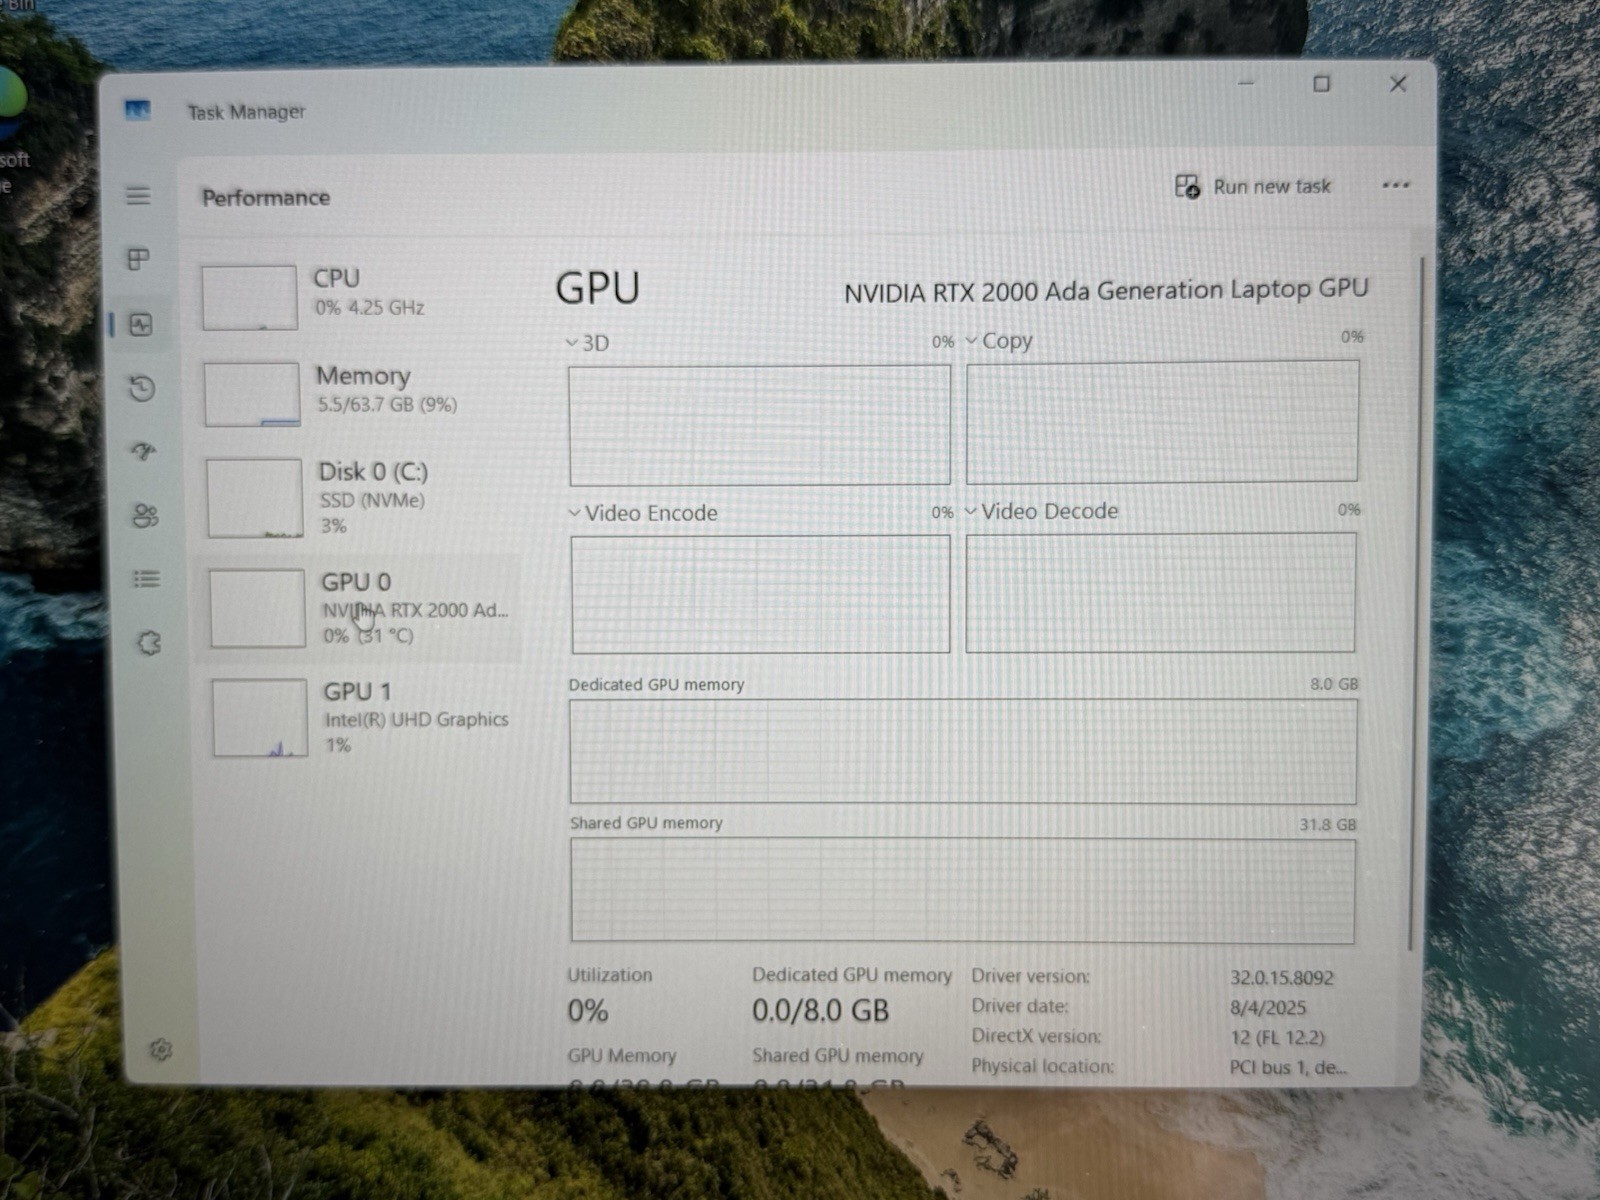1600x1200 pixels.
Task: Maximize the Task Manager window
Action: [1321, 84]
